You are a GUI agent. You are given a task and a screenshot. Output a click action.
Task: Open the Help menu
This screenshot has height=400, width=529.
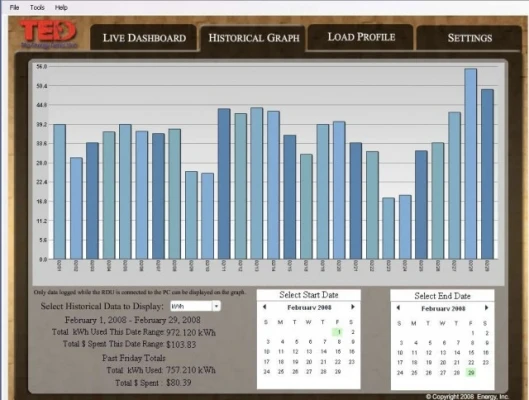coord(61,7)
